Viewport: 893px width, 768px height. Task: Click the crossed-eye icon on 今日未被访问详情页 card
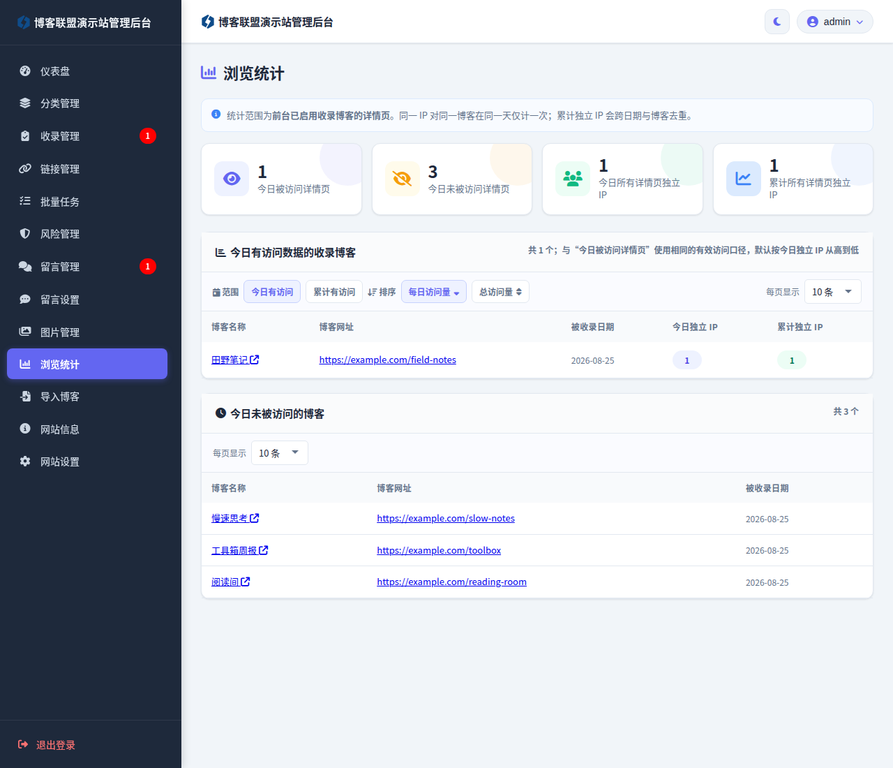click(402, 179)
